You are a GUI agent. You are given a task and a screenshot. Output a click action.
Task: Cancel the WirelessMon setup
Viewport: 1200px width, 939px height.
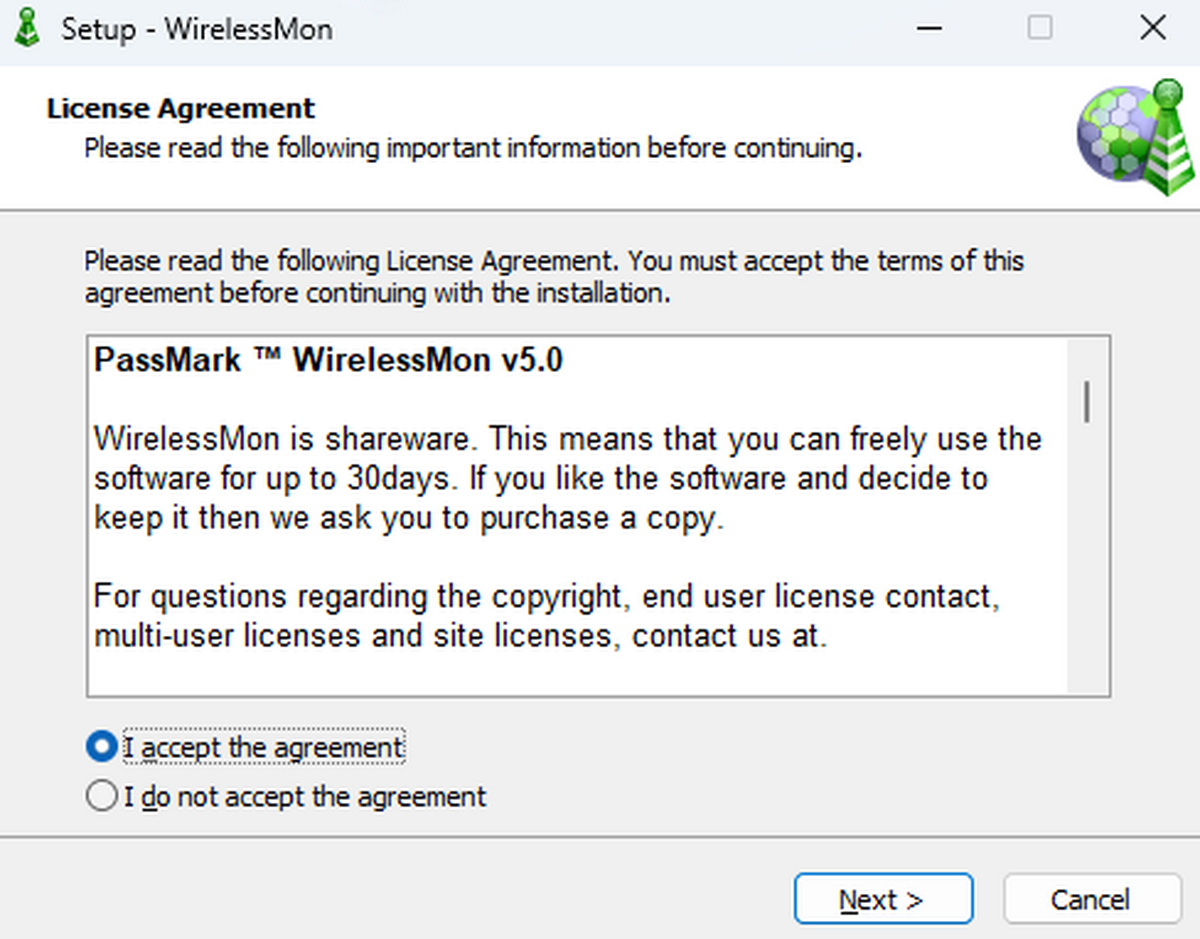1092,899
